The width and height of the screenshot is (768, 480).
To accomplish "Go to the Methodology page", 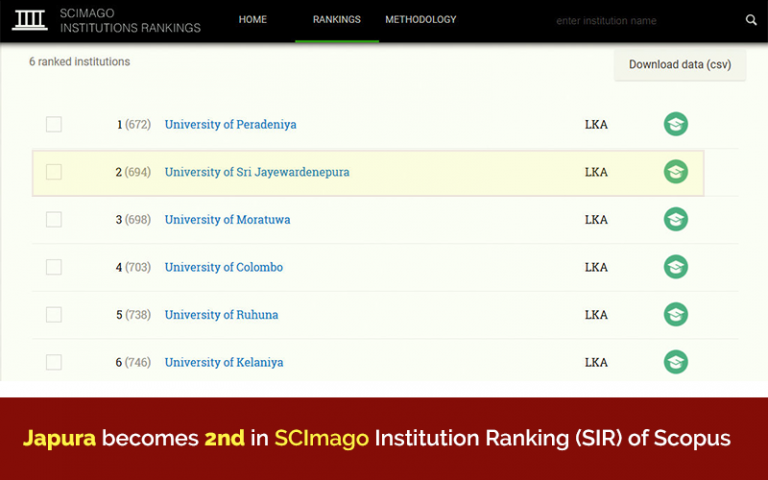I will 421,20.
